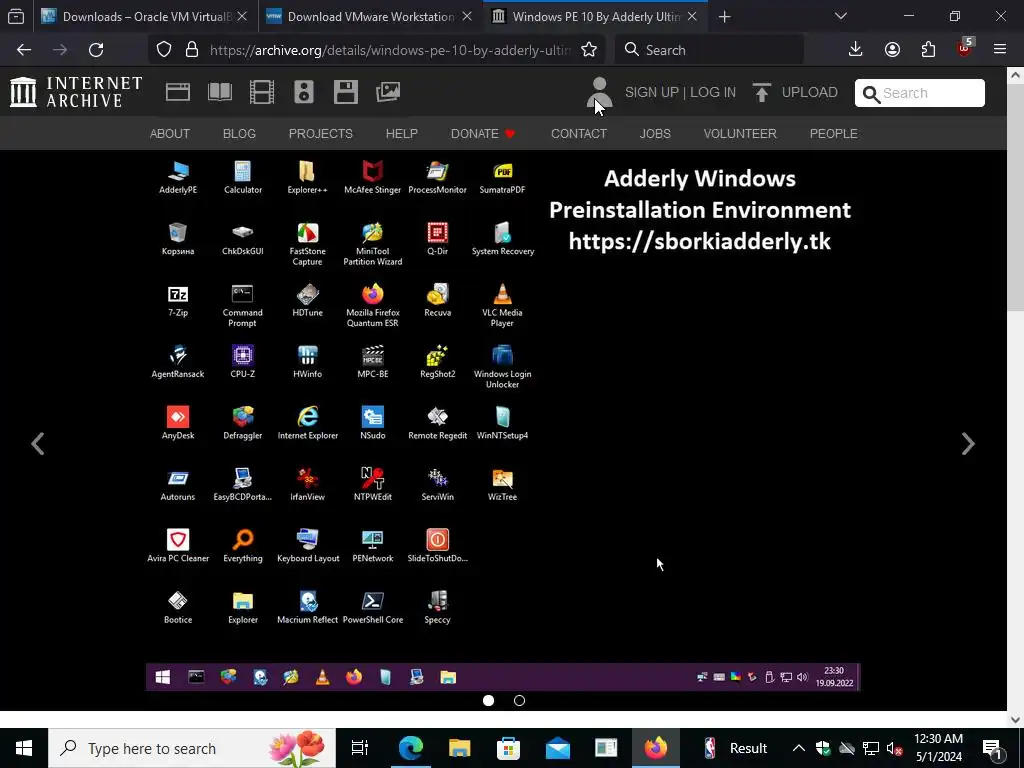Open Firefox extensions puzzle icon
This screenshot has height=768, width=1024.
coord(928,50)
